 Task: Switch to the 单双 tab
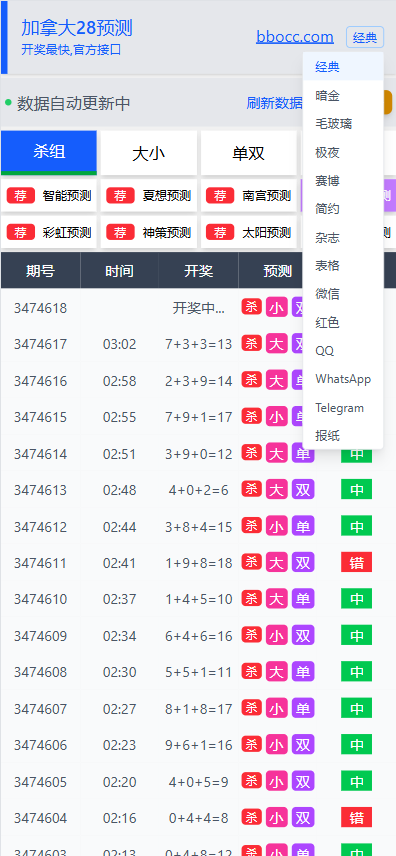click(x=249, y=153)
